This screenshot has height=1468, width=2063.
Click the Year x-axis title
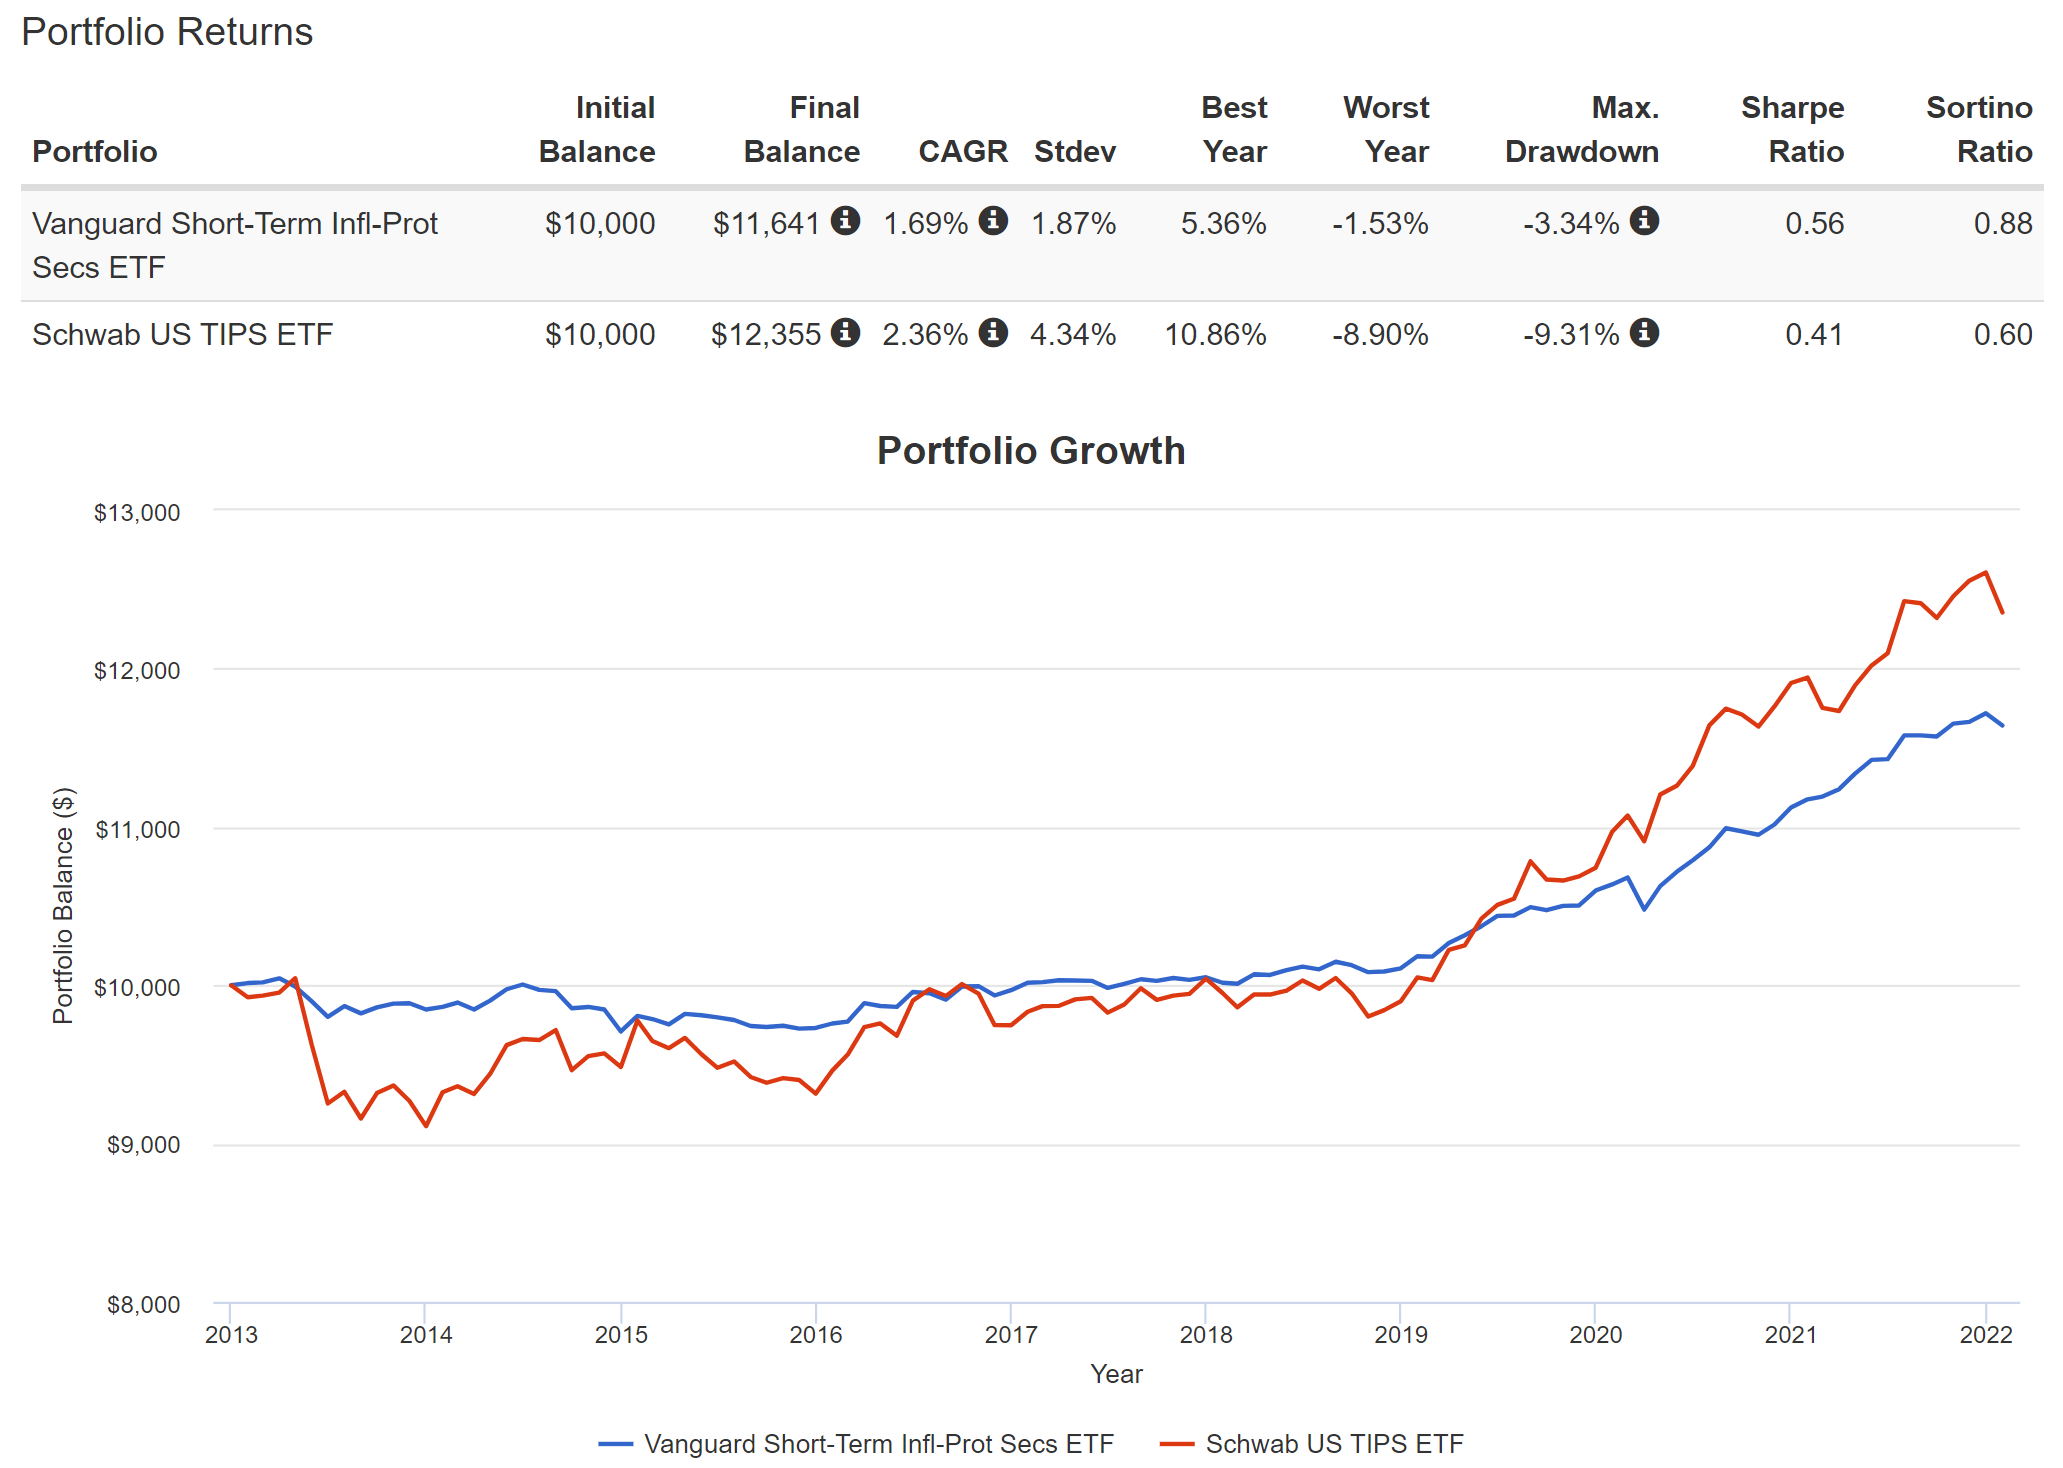pyautogui.click(x=1116, y=1374)
